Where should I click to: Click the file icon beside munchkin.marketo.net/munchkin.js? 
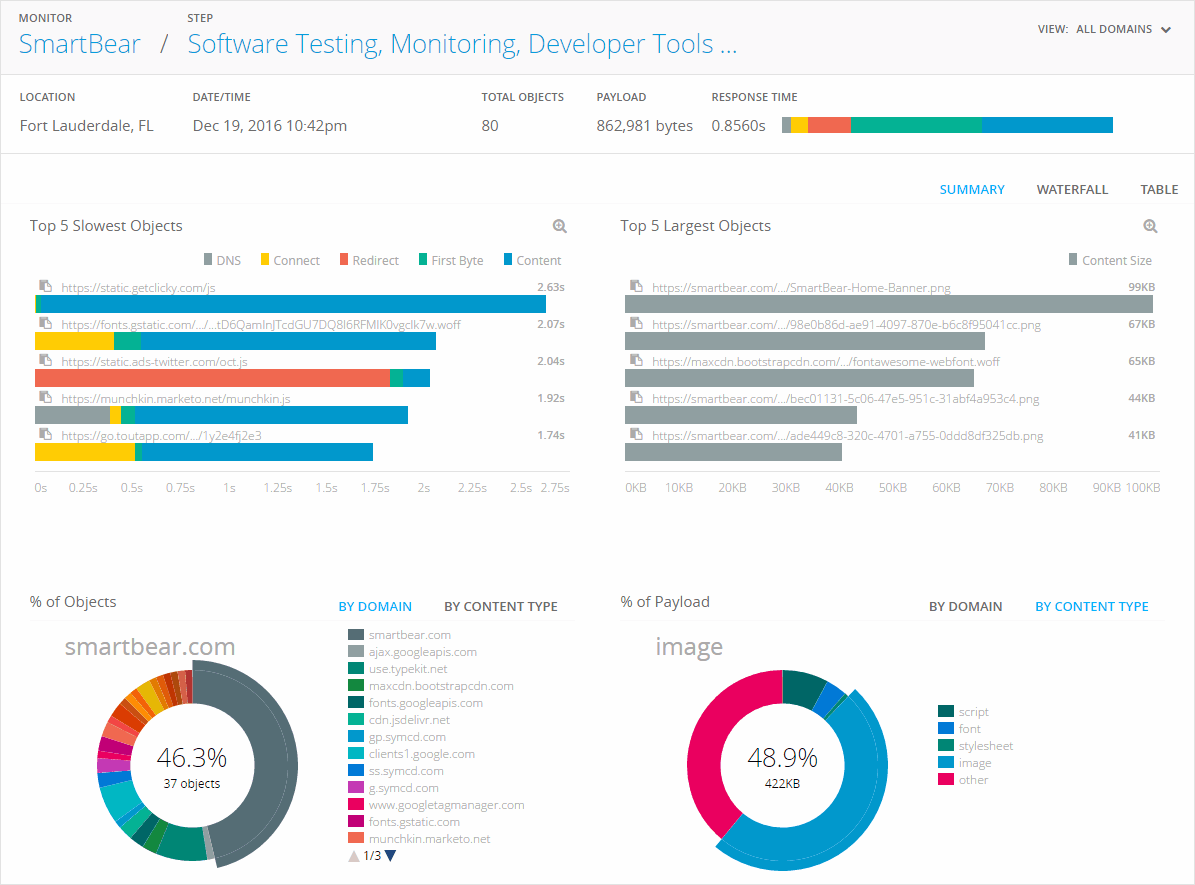(x=46, y=396)
